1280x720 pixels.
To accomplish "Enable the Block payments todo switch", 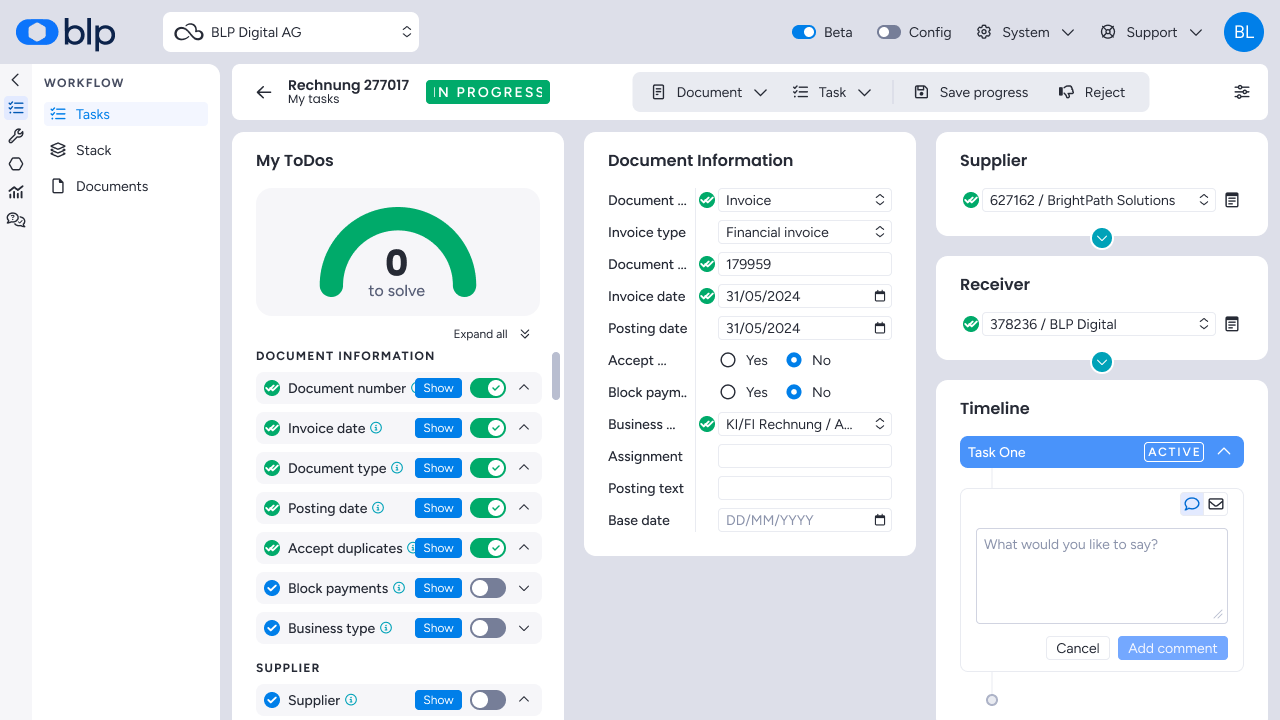I will [488, 588].
